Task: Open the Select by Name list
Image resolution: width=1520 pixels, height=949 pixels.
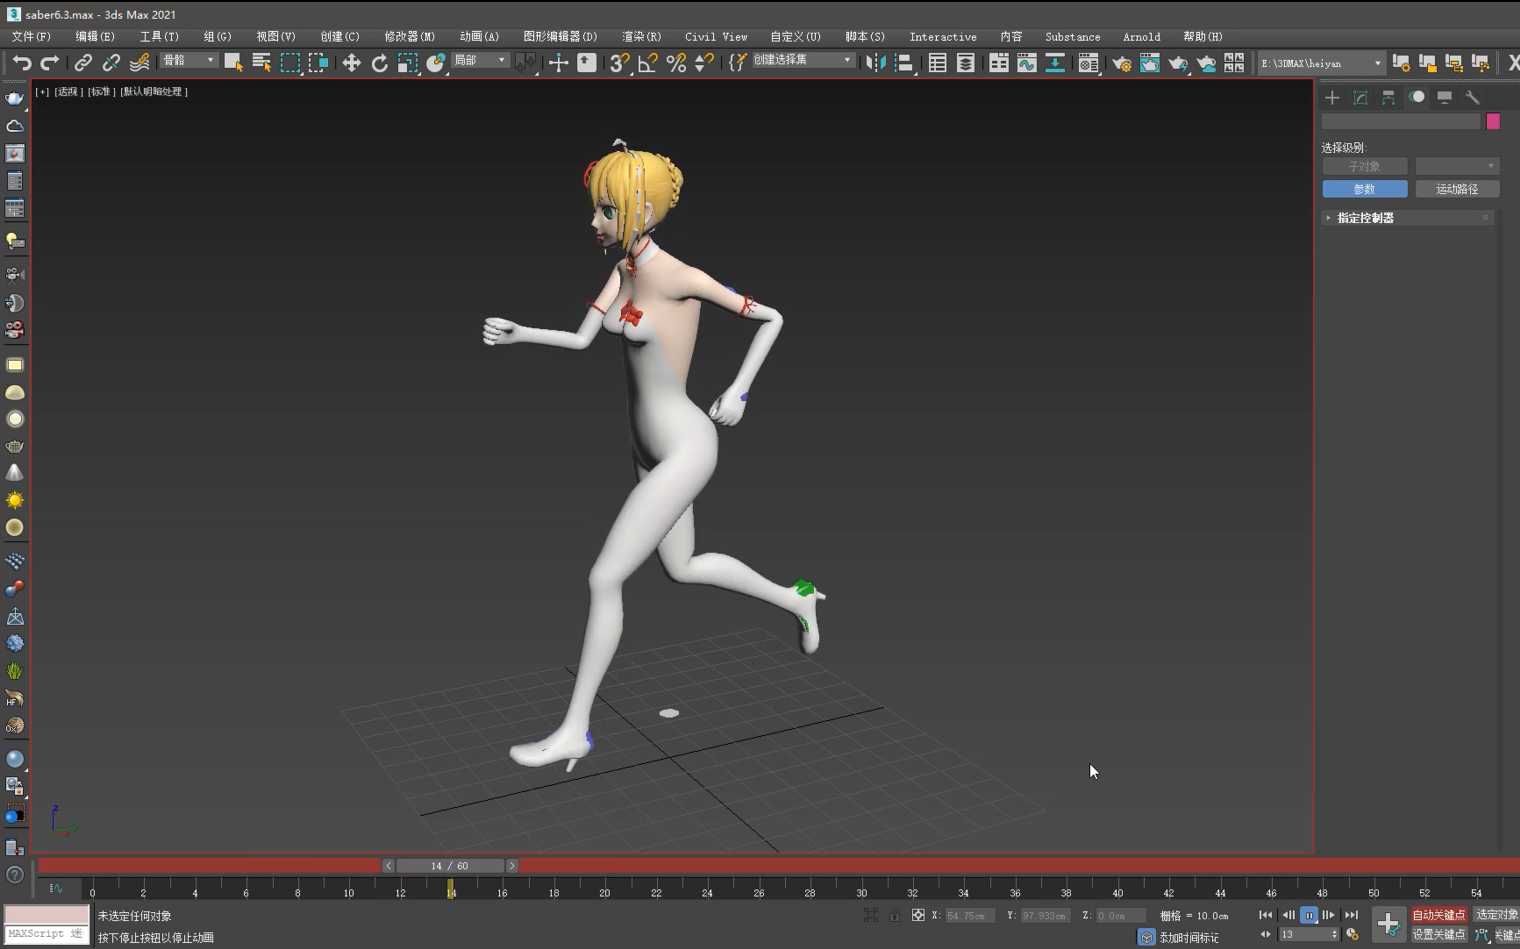Action: pyautogui.click(x=262, y=63)
